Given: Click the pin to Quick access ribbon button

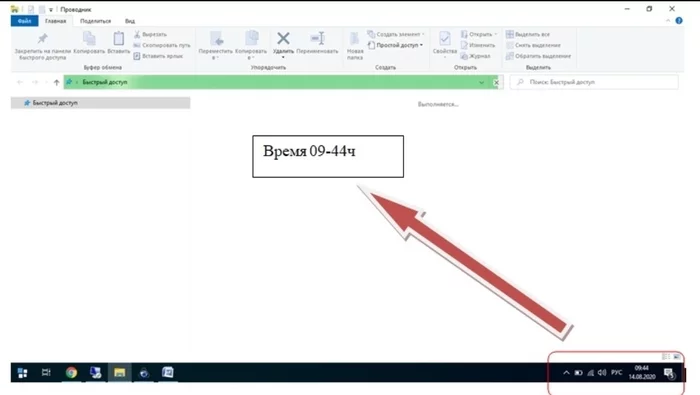Looking at the screenshot, I should pyautogui.click(x=42, y=46).
